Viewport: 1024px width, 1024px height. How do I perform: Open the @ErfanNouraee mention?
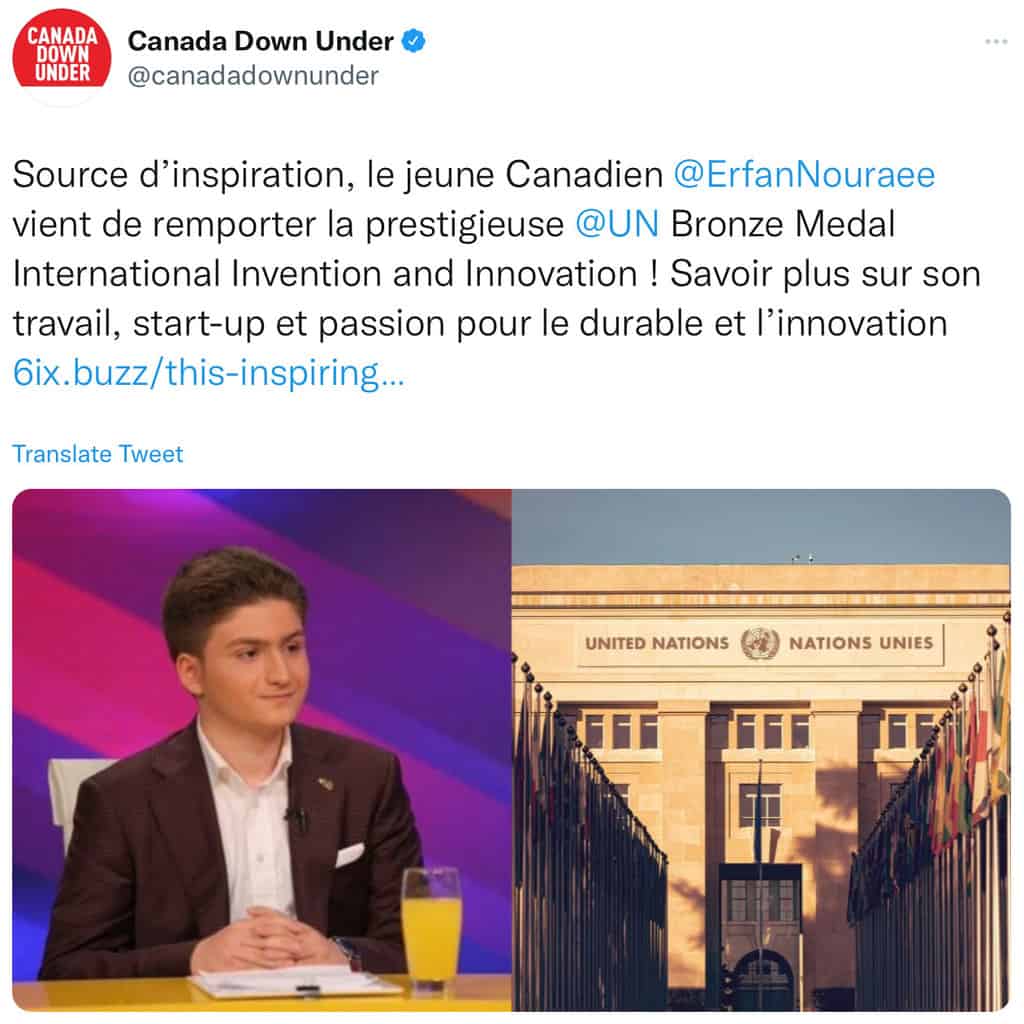coord(804,174)
